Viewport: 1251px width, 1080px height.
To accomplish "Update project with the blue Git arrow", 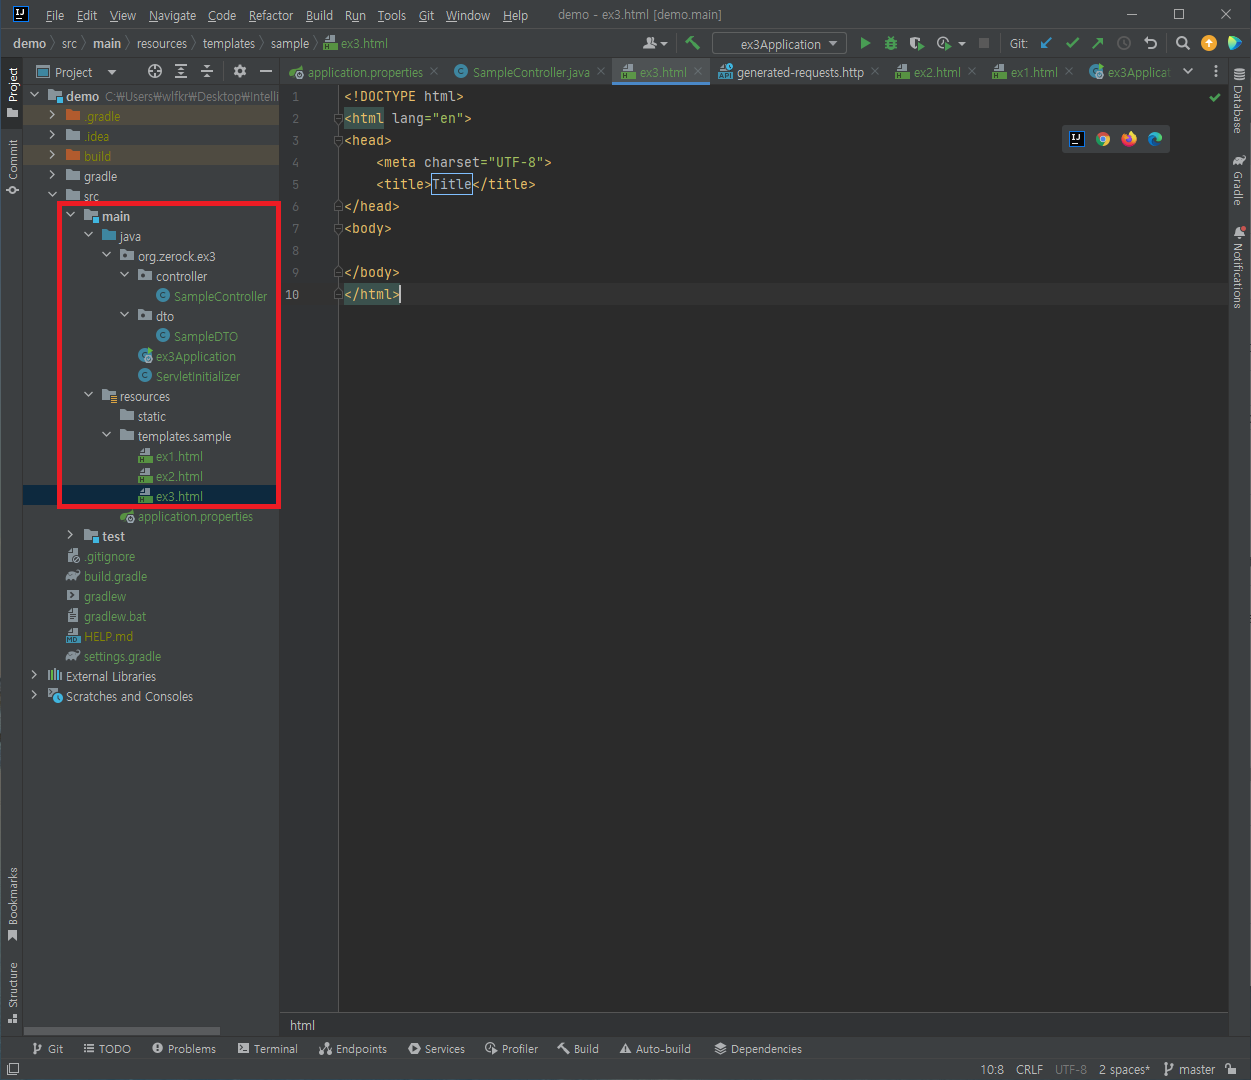I will pos(1046,43).
